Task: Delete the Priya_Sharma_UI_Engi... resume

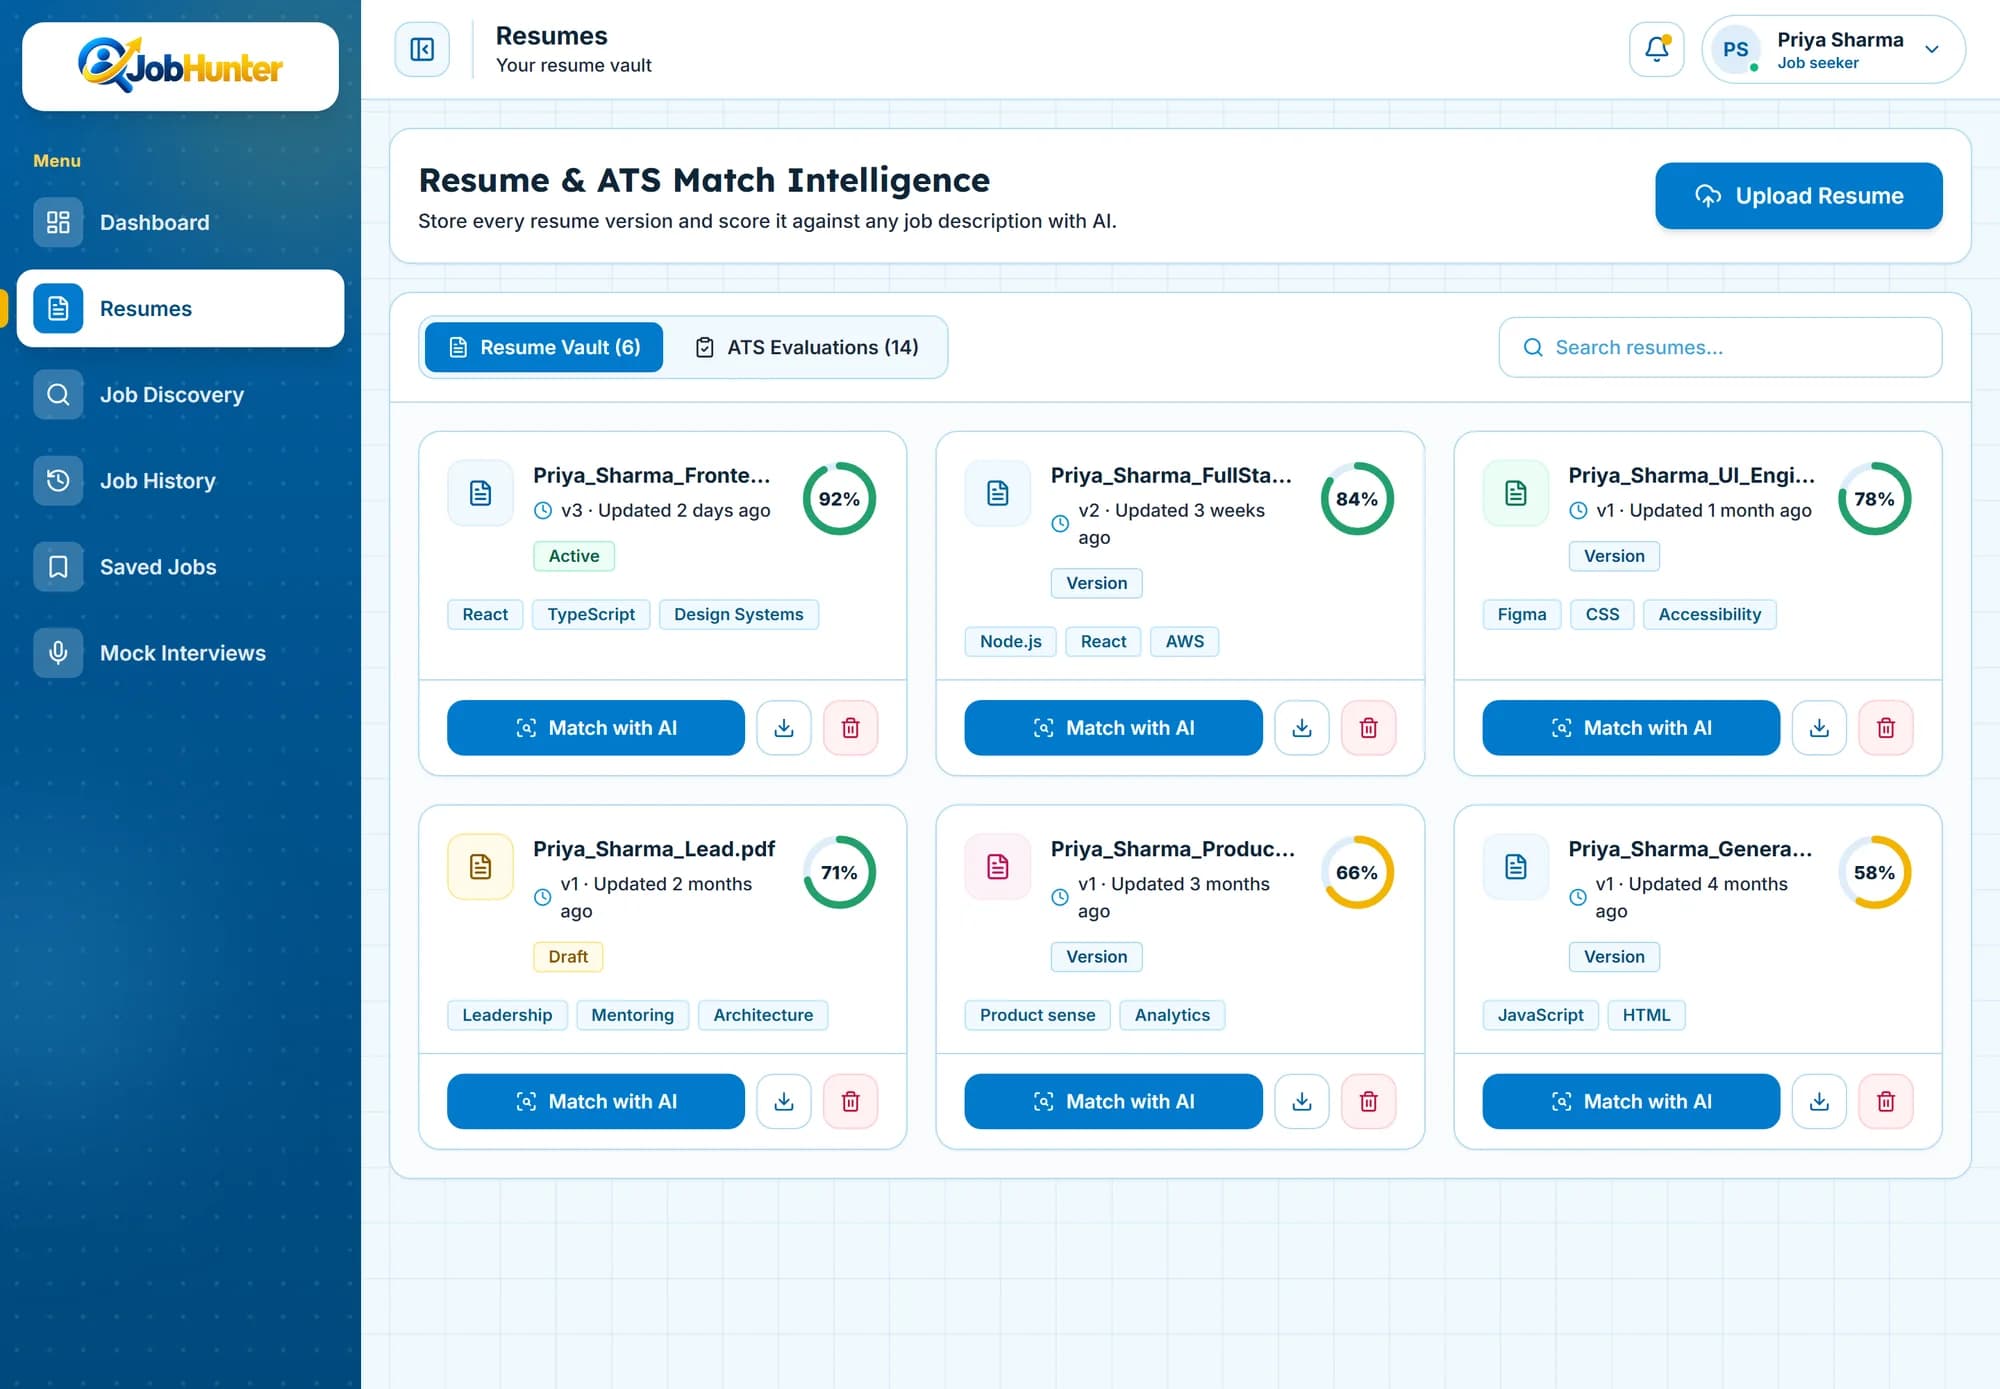Action: 1886,728
